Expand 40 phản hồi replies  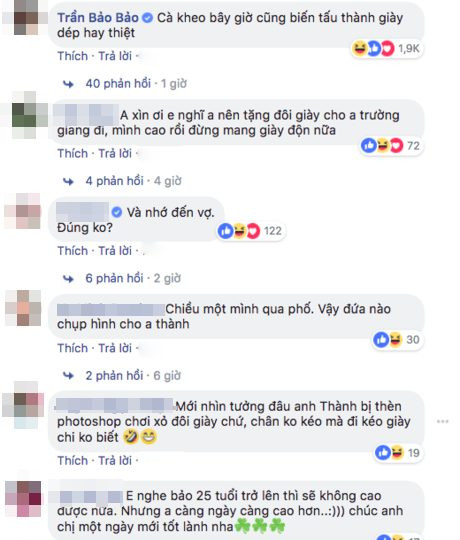point(118,84)
